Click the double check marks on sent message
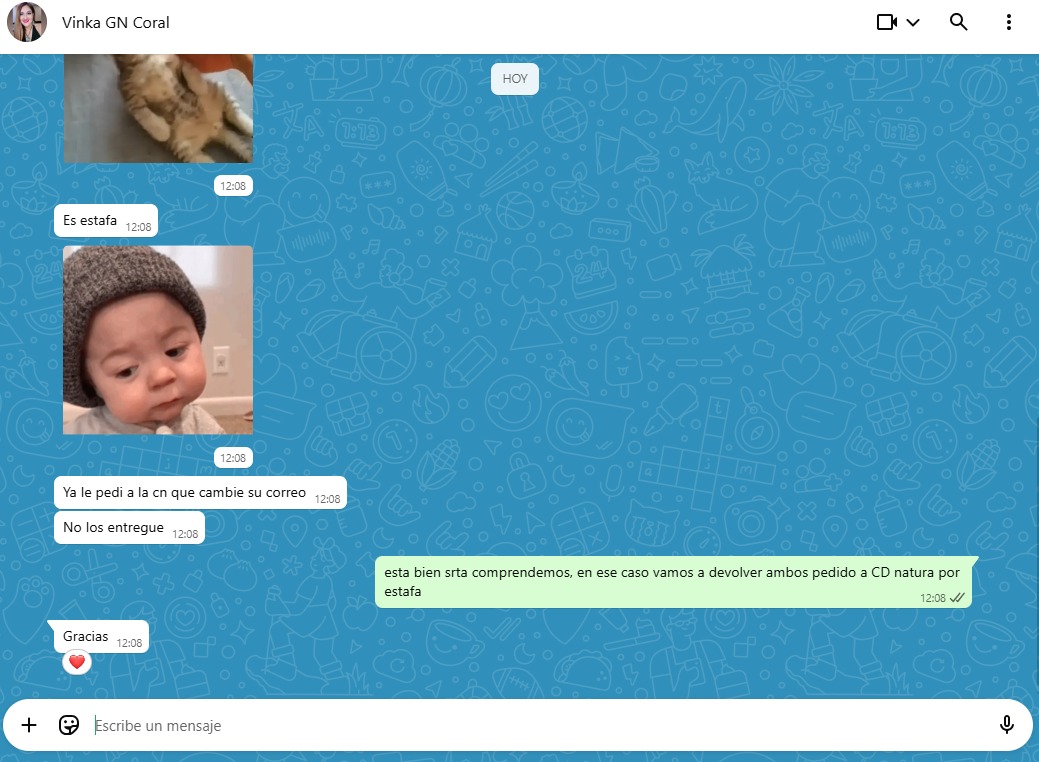This screenshot has width=1039, height=762. pyautogui.click(x=957, y=598)
